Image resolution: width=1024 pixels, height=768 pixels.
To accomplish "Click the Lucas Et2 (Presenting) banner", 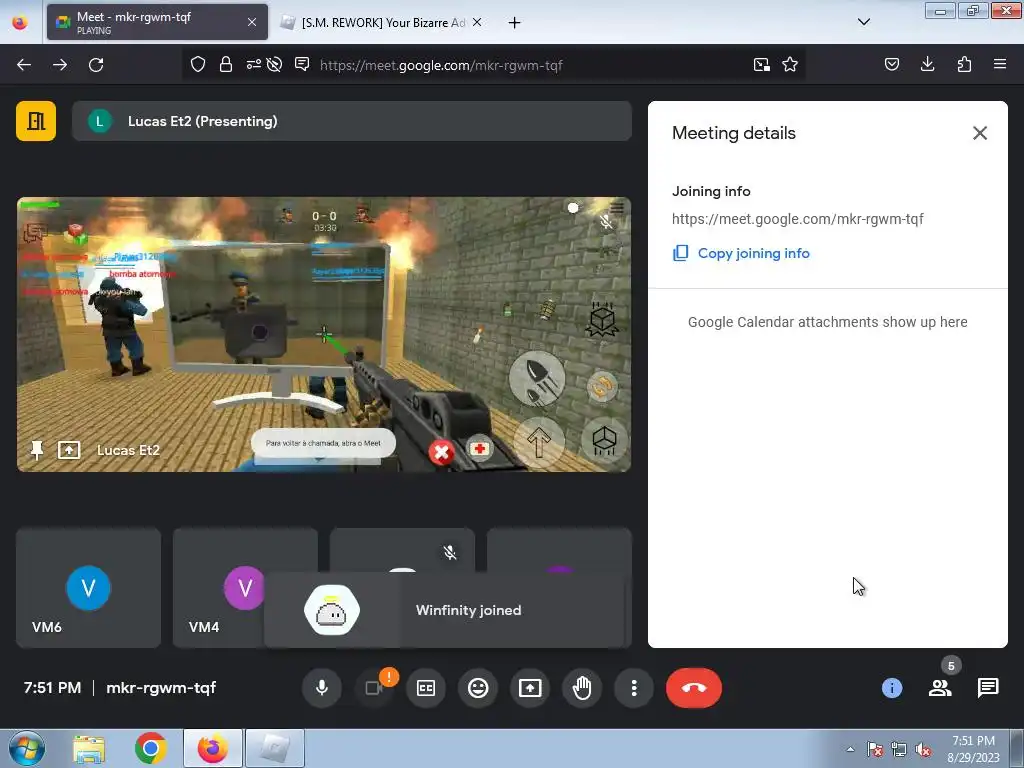I will coord(352,121).
